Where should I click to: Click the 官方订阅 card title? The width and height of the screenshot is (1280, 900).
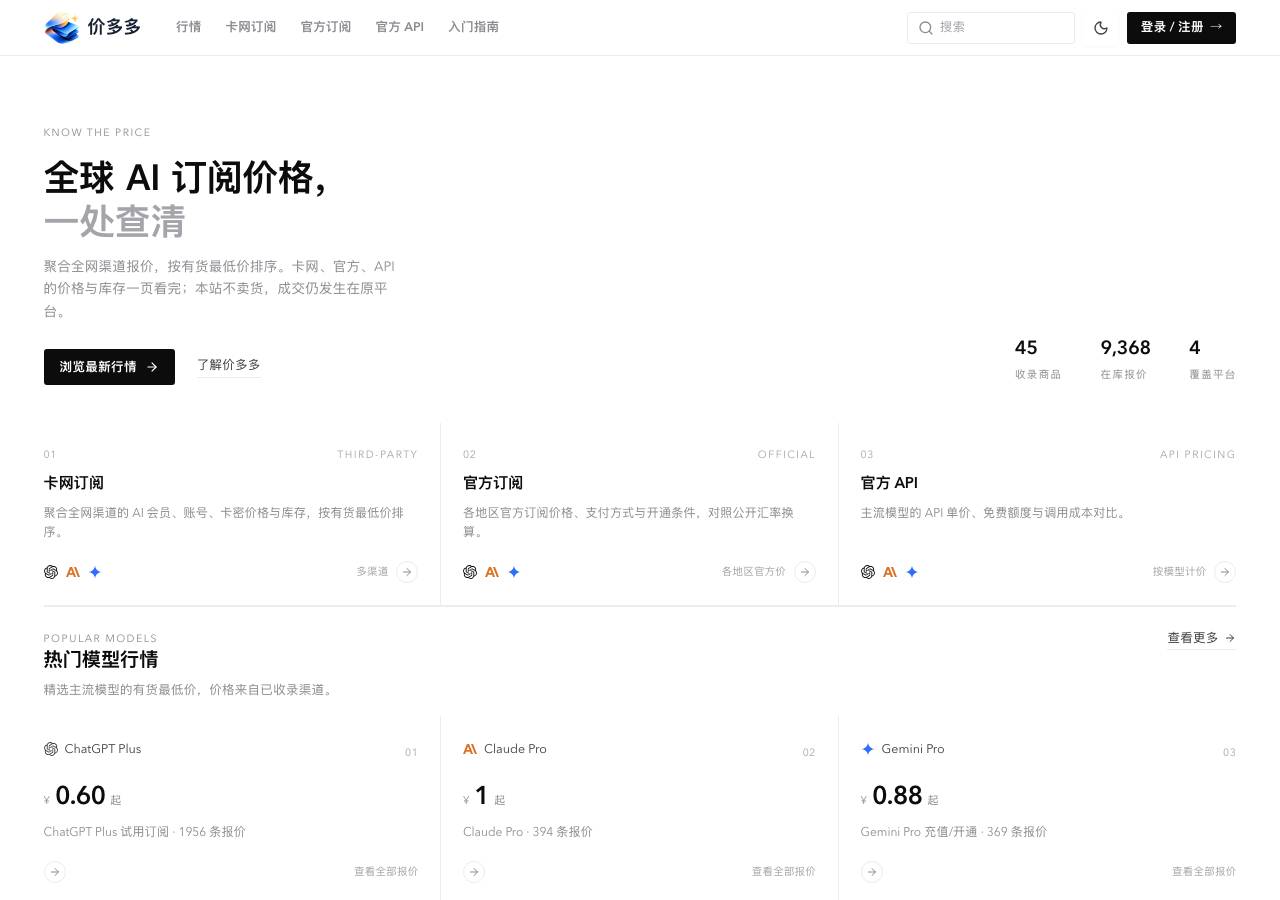tap(493, 483)
